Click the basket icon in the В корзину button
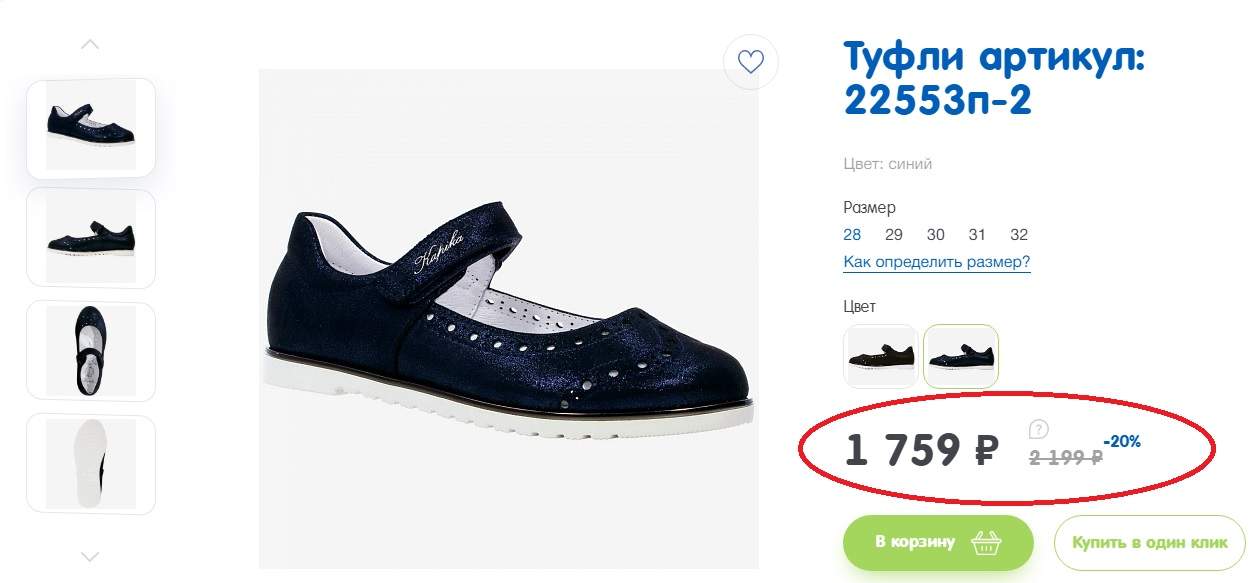The image size is (1249, 583). [988, 543]
